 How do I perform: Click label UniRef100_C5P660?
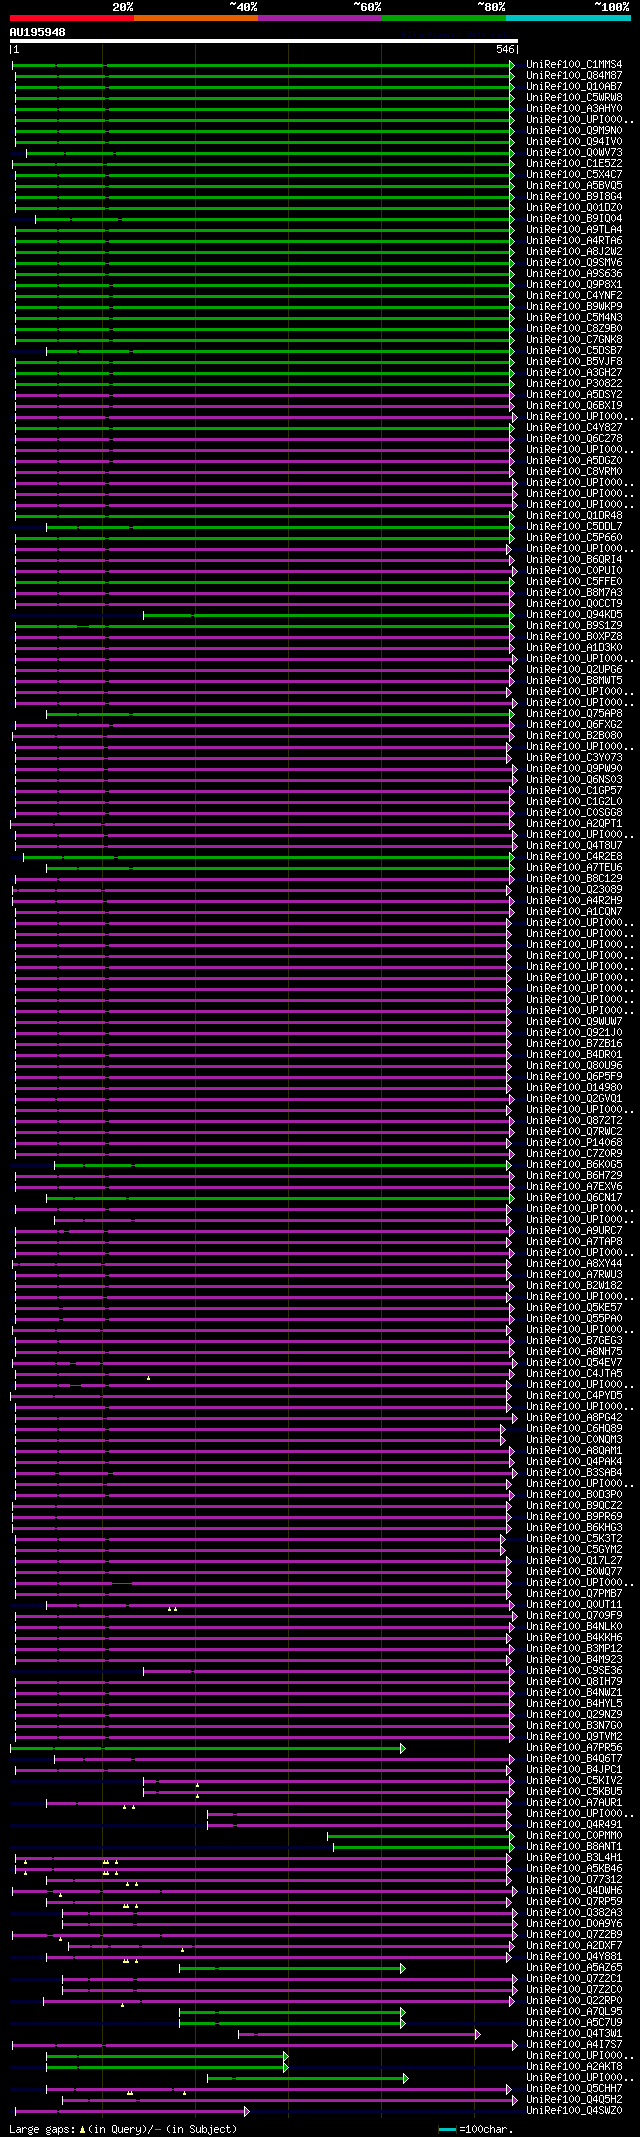pyautogui.click(x=574, y=538)
